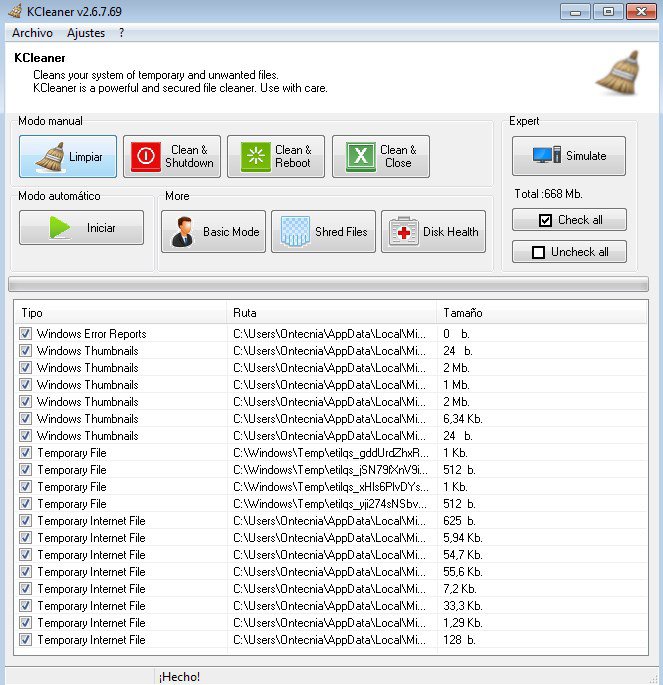Toggle checkbox for Temporary Internet File 7,2 Kb
The image size is (663, 685).
(x=25, y=589)
